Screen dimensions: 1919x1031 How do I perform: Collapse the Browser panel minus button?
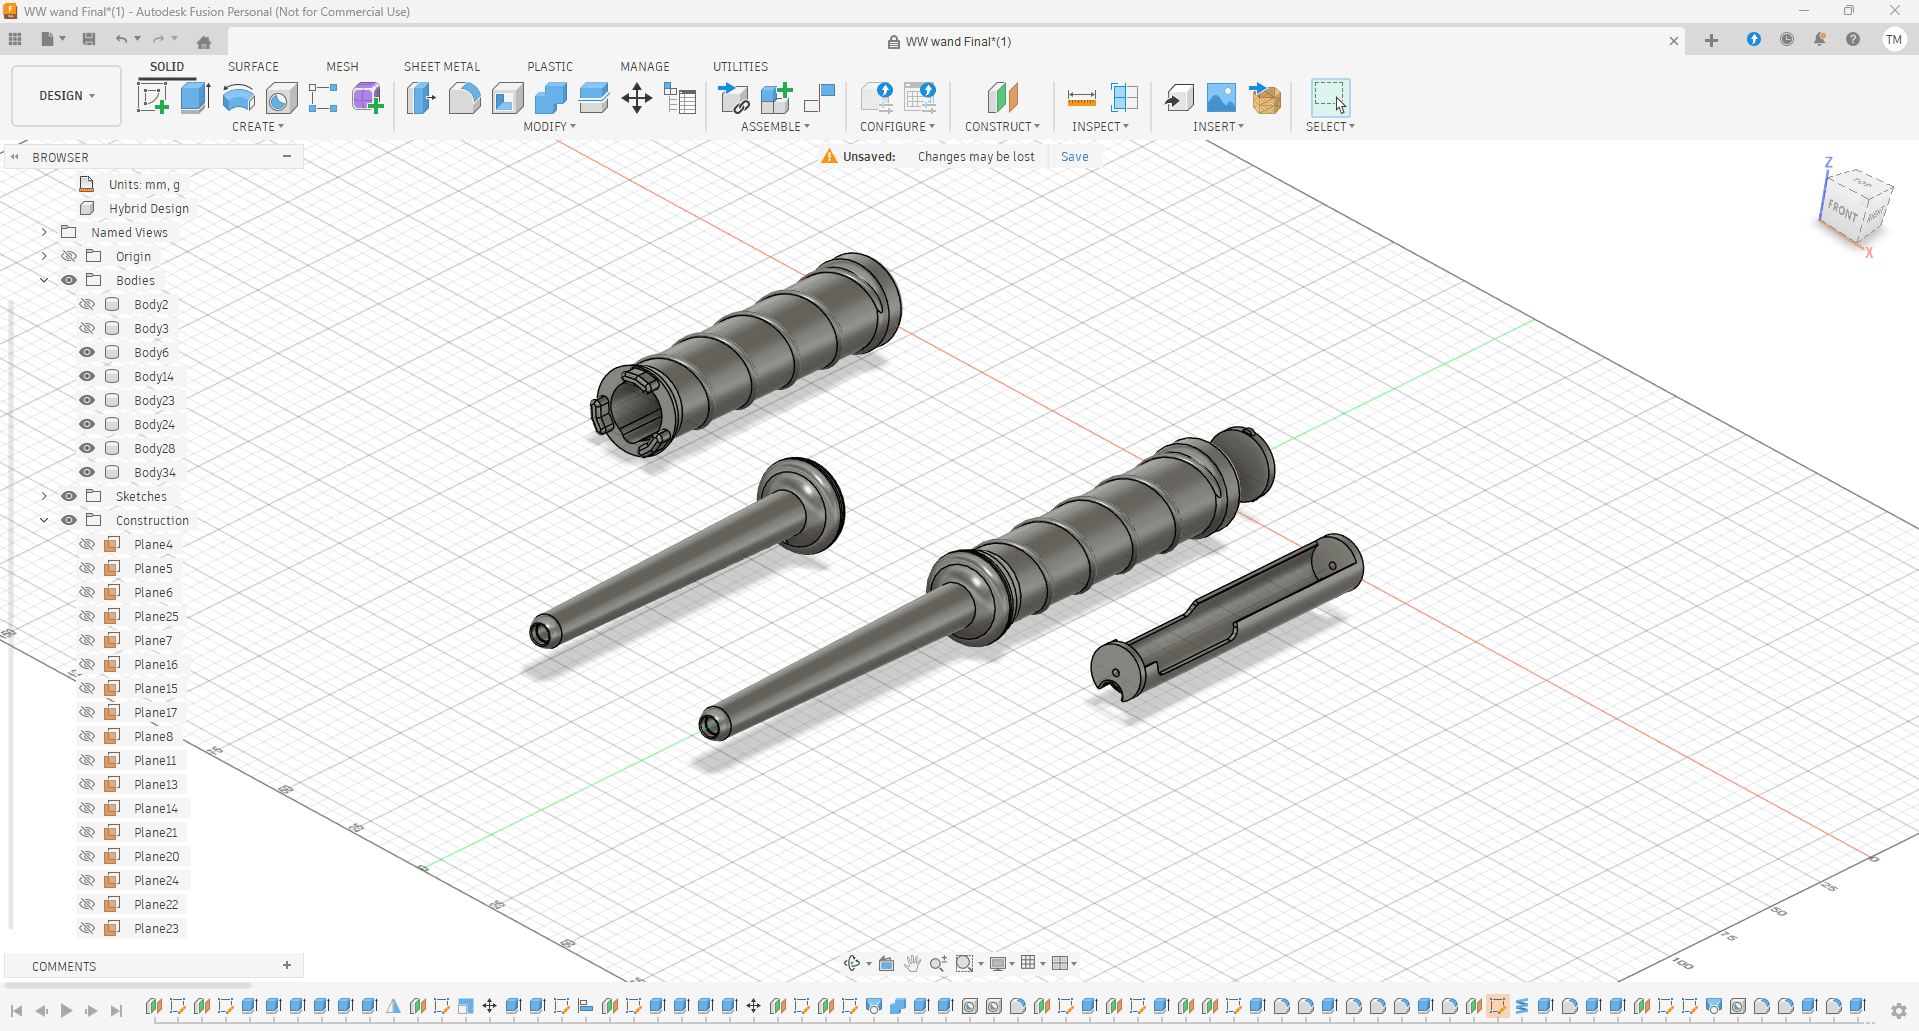tap(287, 156)
